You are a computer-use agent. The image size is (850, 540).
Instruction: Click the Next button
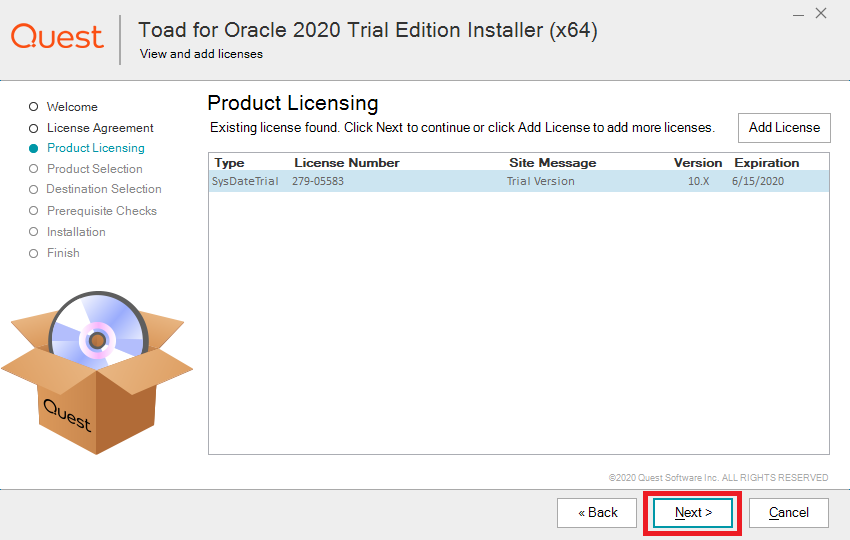(x=693, y=513)
